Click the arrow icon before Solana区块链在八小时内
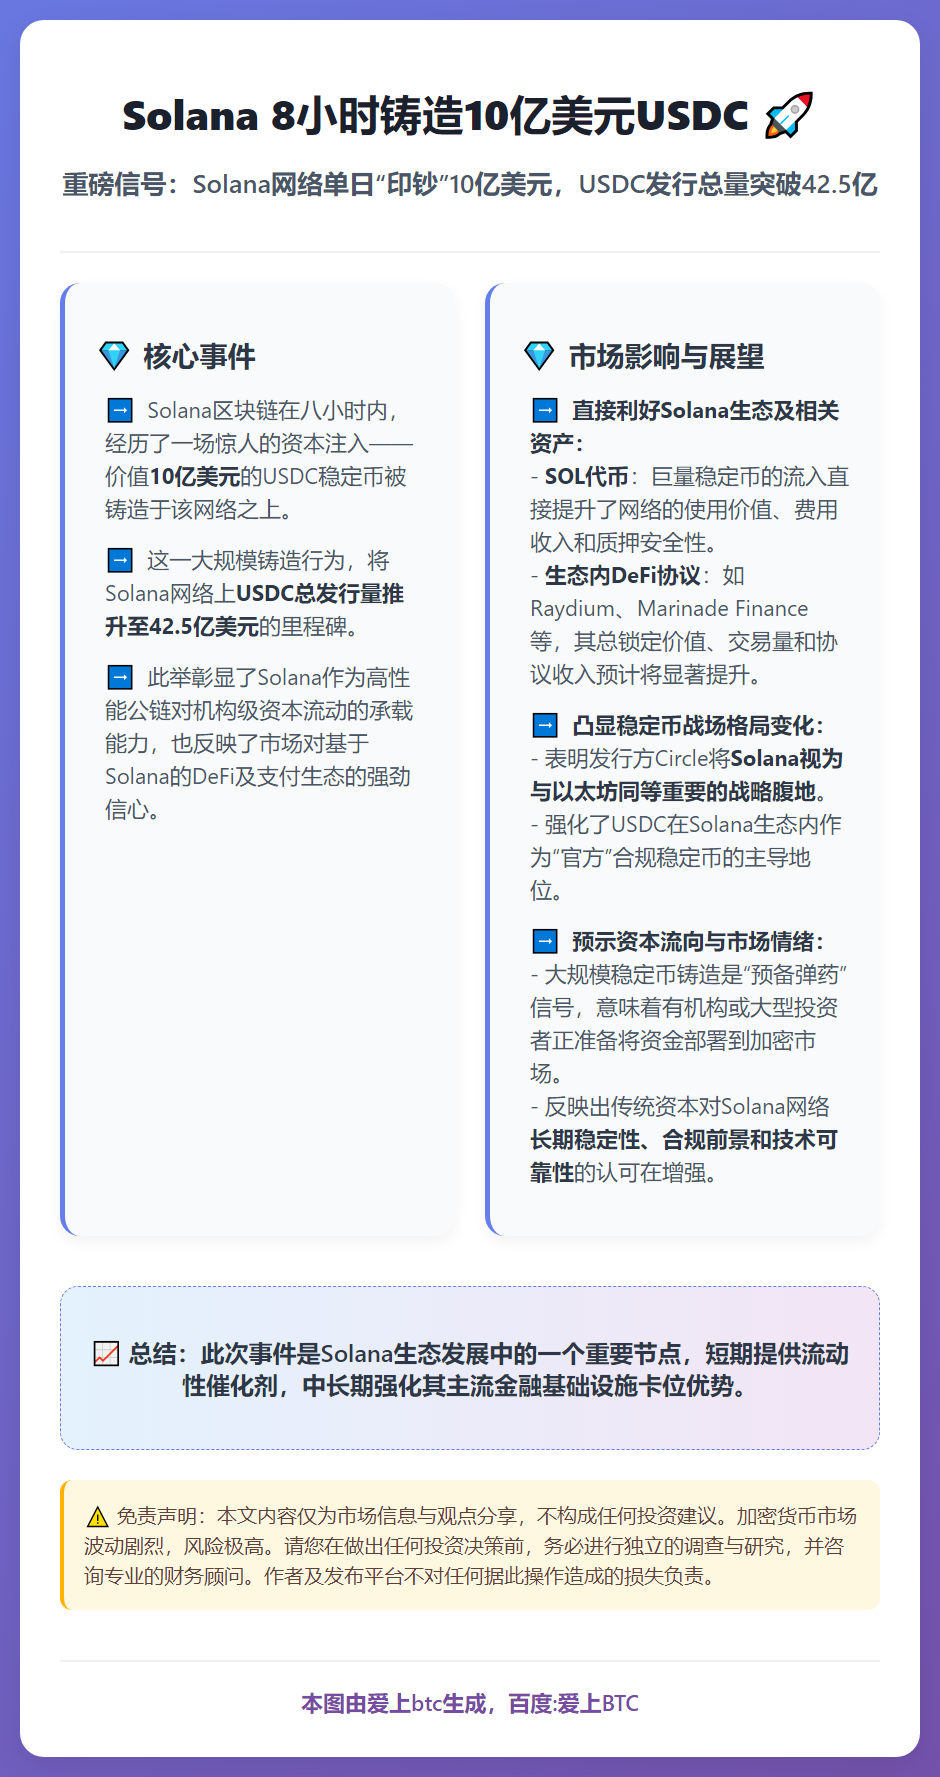This screenshot has height=1777, width=940. (x=120, y=410)
